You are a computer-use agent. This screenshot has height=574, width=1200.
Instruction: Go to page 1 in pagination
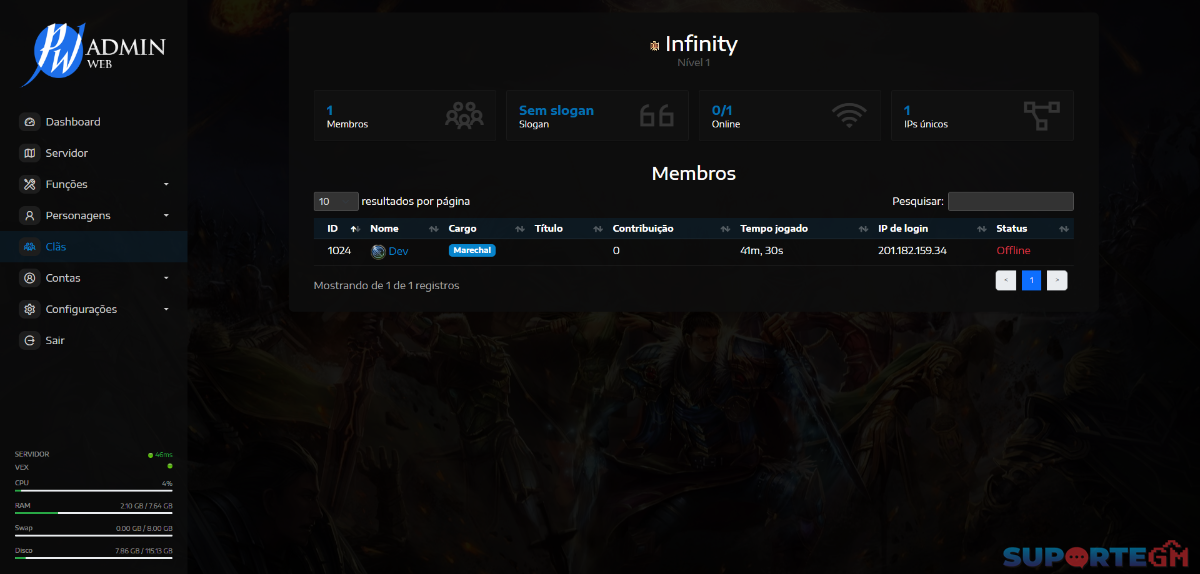pyautogui.click(x=1031, y=281)
